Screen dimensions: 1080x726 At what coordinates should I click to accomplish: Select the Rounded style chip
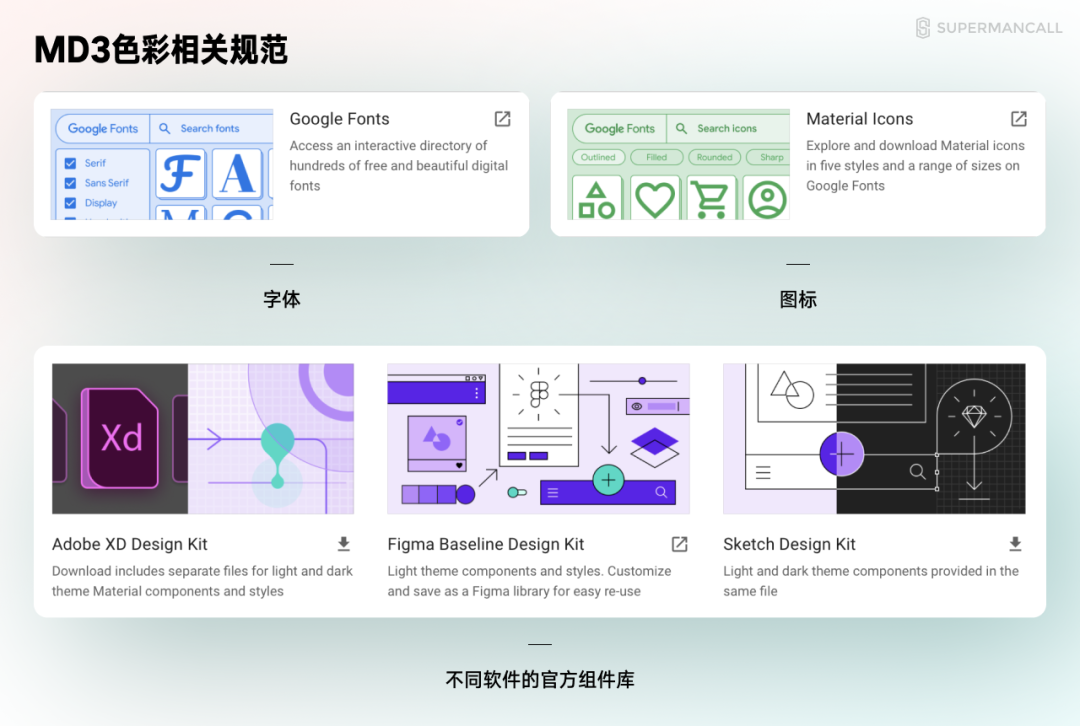pyautogui.click(x=714, y=157)
